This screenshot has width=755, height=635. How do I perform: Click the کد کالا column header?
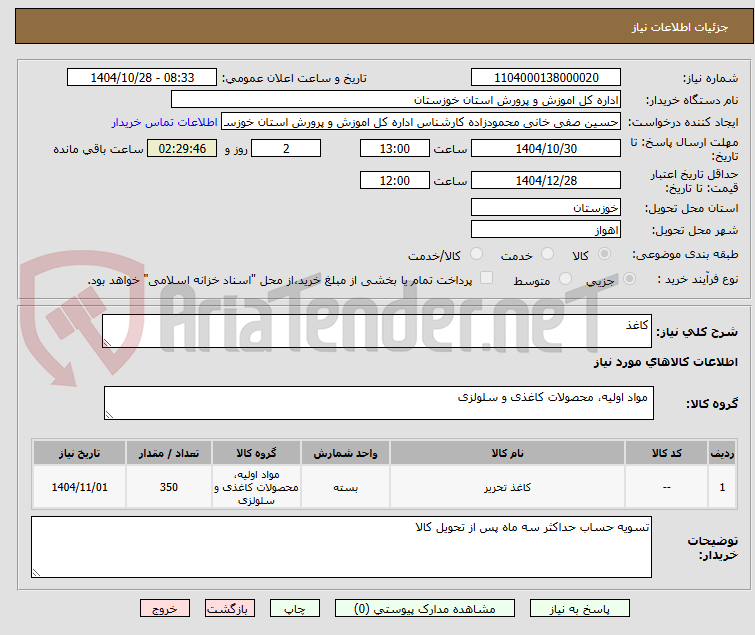(x=666, y=453)
